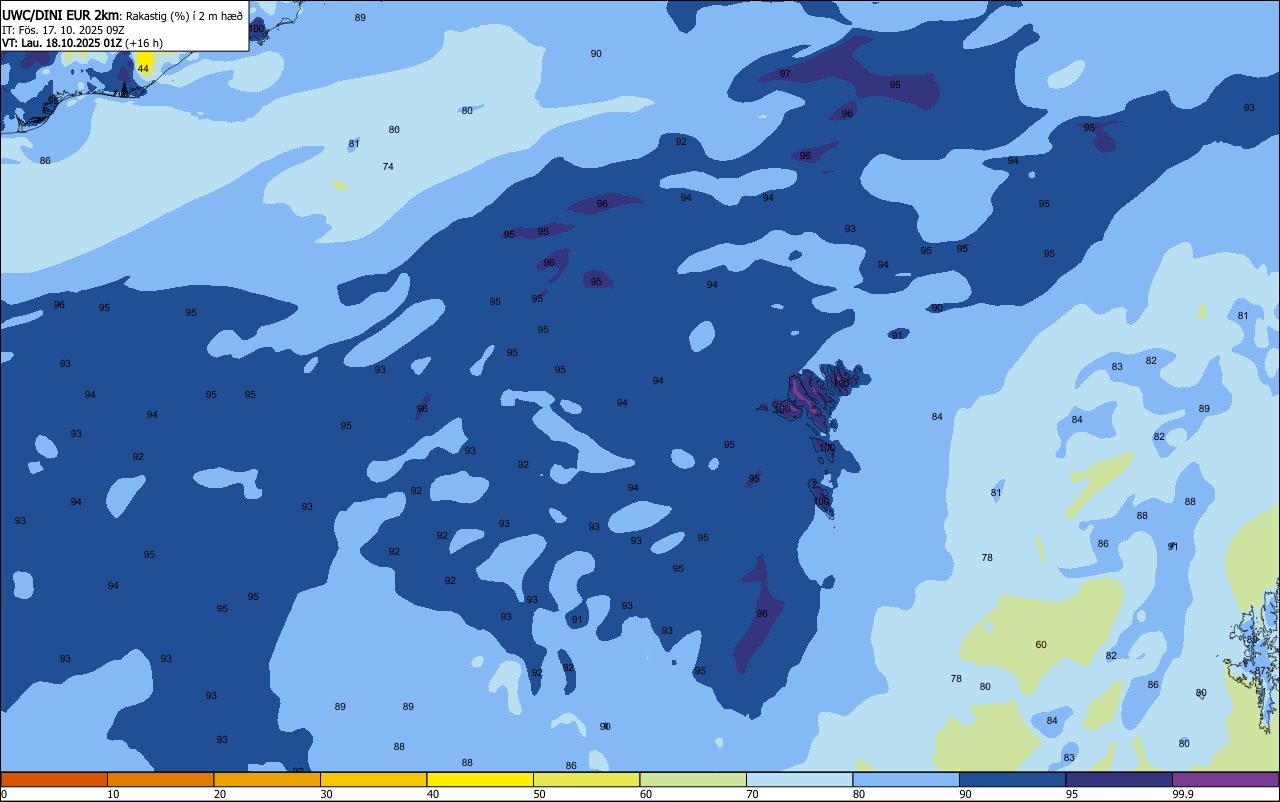Click the 60–70 light green legend swatch
The height and width of the screenshot is (802, 1280).
[693, 779]
